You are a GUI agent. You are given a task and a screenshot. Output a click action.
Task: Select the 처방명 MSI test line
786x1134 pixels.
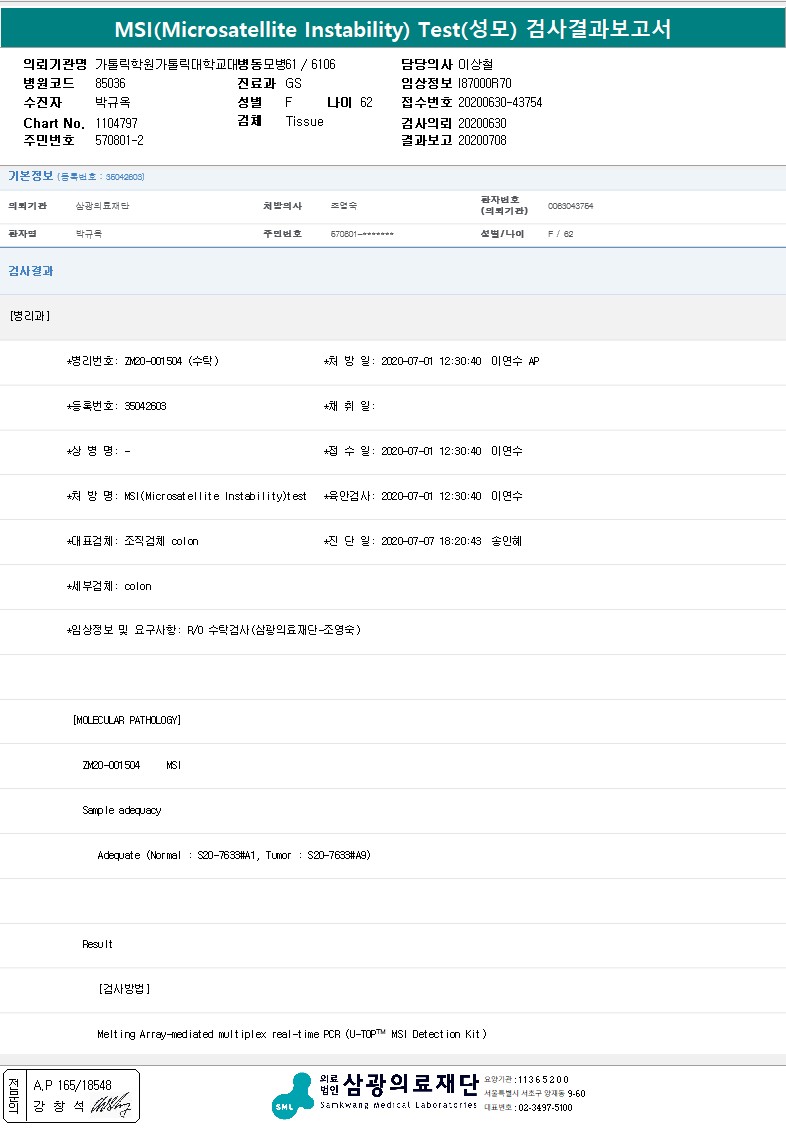186,496
